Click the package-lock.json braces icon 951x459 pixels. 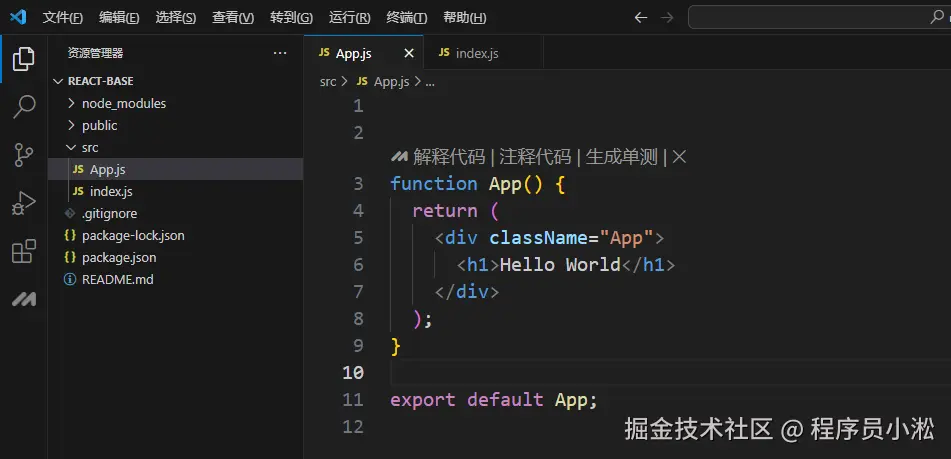(x=70, y=235)
